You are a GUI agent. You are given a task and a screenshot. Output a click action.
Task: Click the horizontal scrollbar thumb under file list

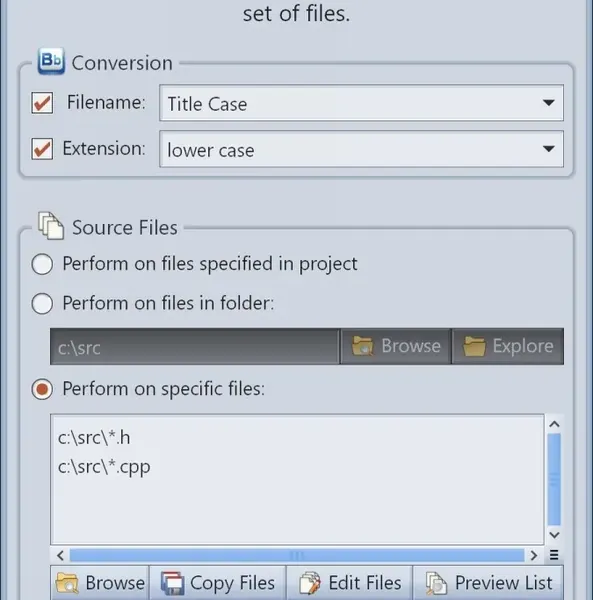point(297,555)
